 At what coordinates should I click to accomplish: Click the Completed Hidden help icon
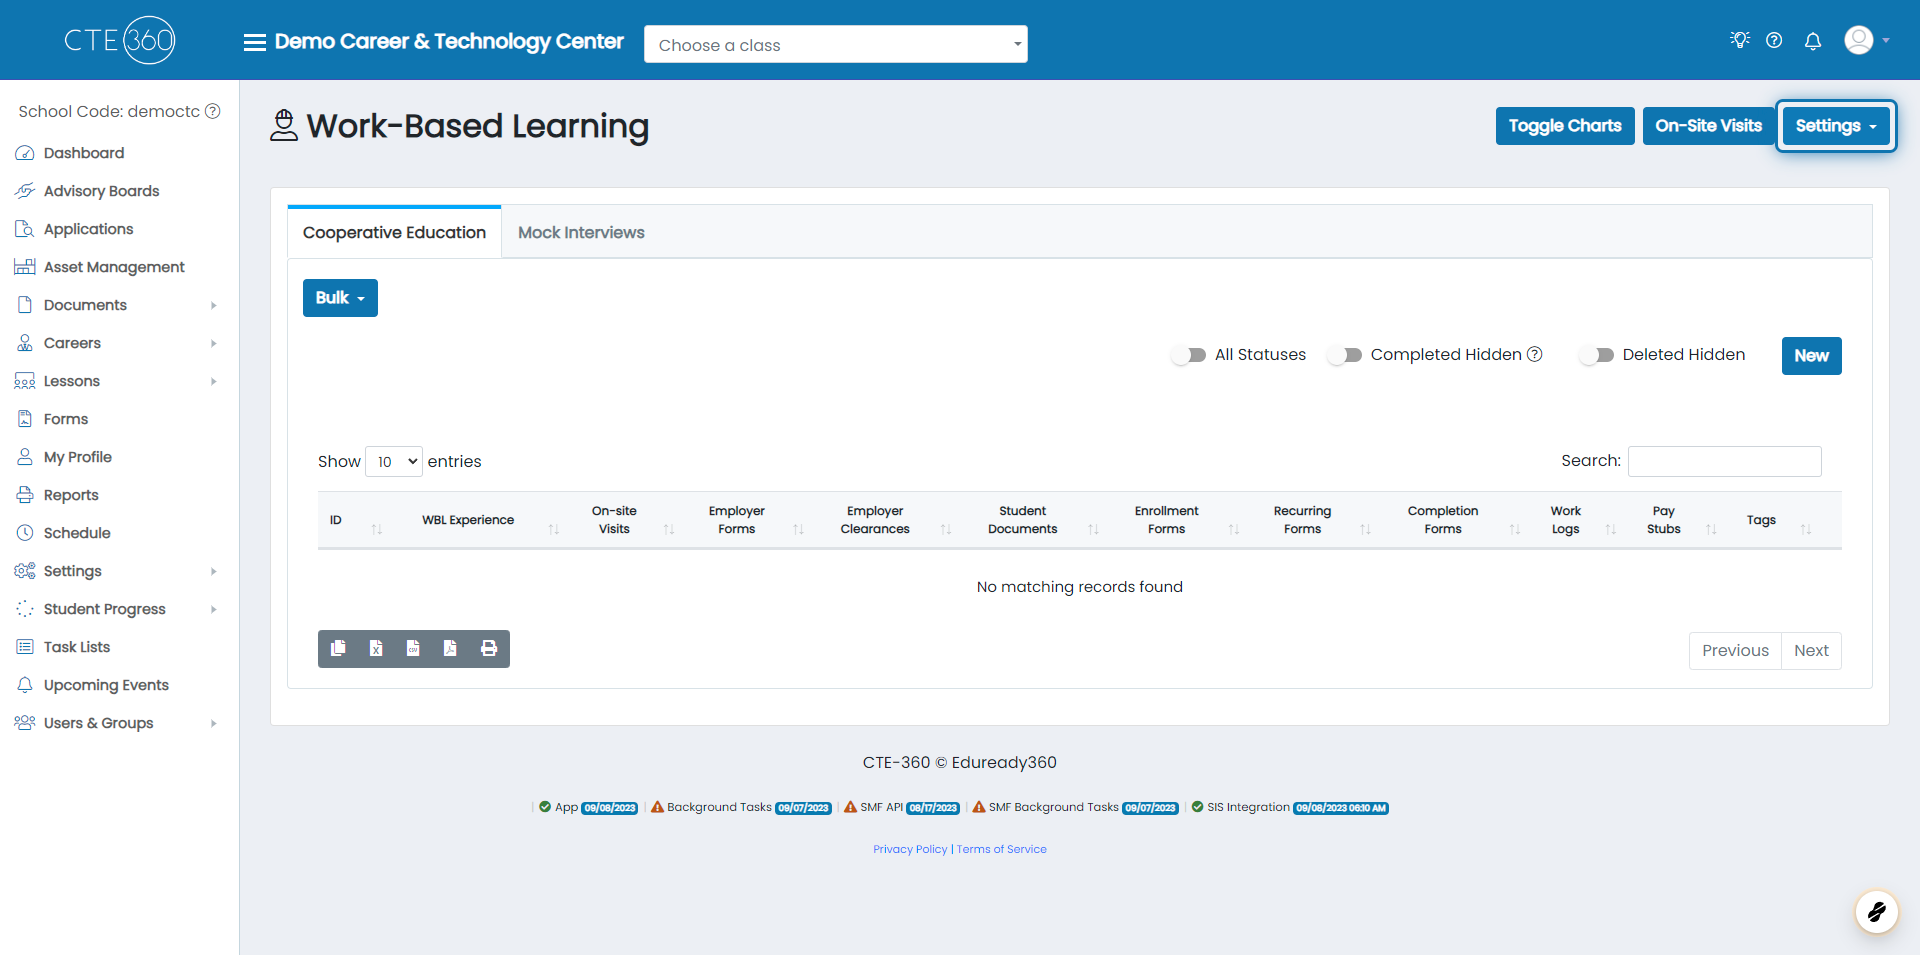coord(1535,354)
